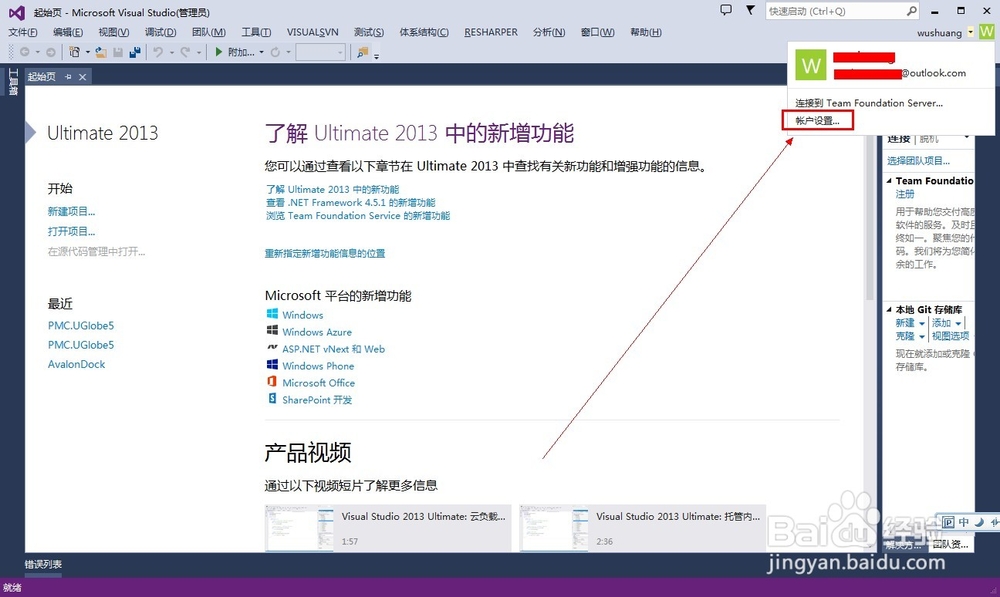This screenshot has height=597, width=1000.
Task: Click the green Attach play button
Action: (x=219, y=52)
